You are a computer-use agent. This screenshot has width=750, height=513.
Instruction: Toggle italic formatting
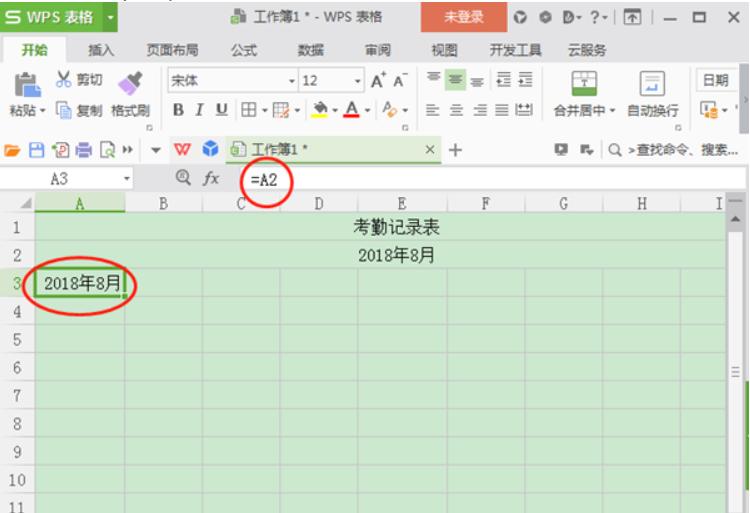(199, 110)
